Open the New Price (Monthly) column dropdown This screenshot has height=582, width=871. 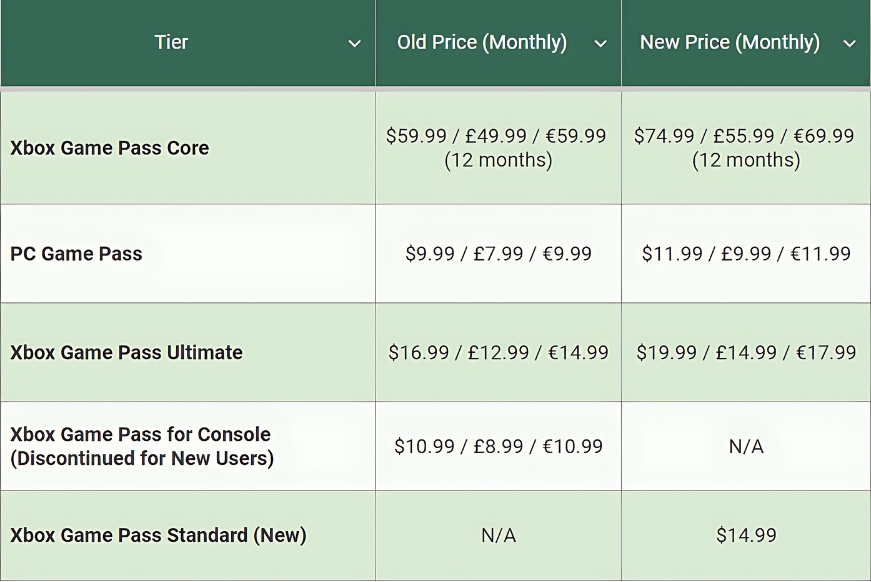click(849, 44)
